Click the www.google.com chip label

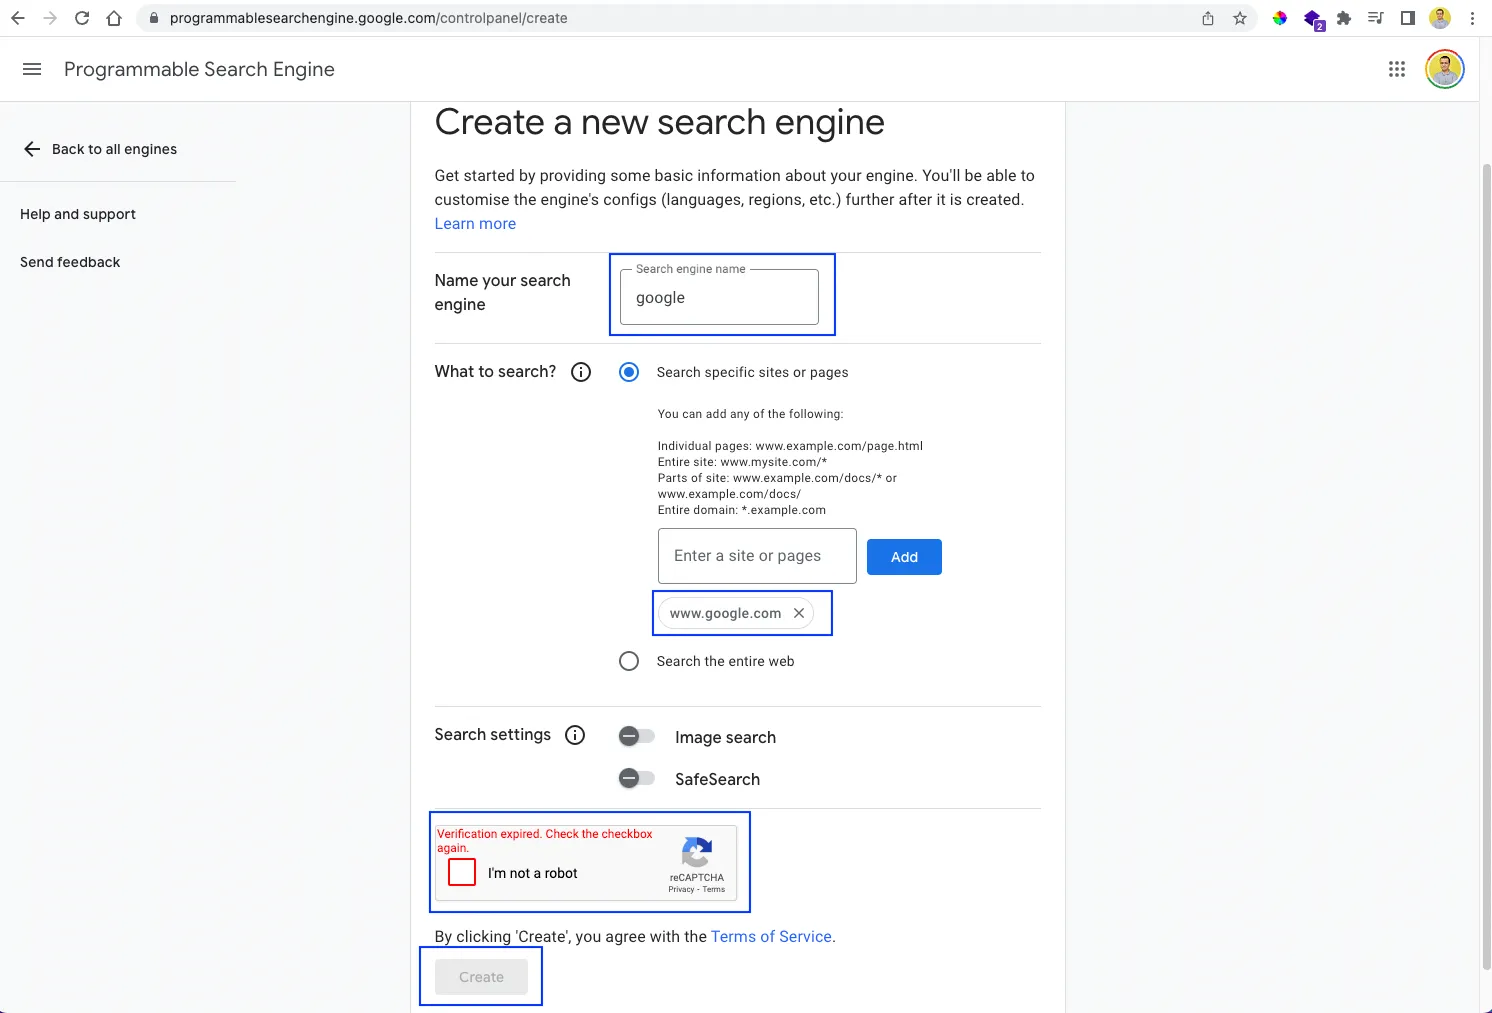coord(725,613)
